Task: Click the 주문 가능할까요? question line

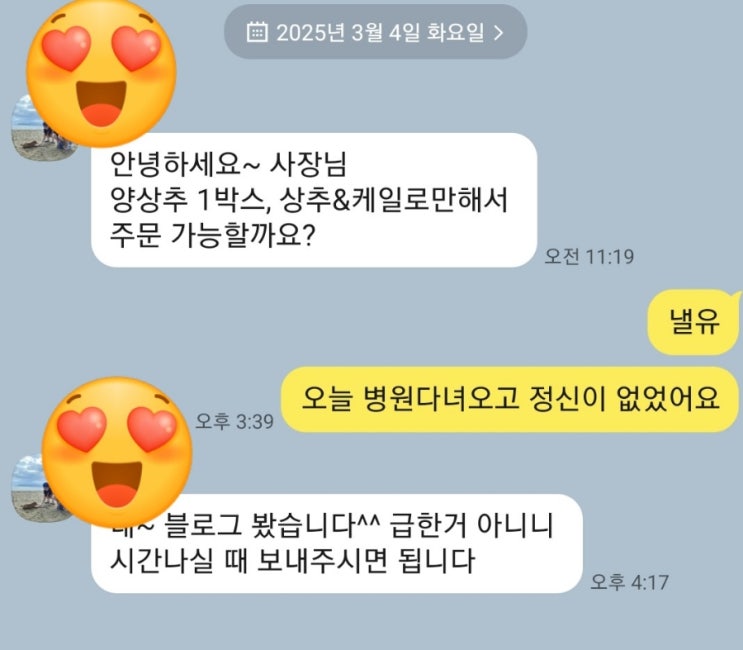Action: (212, 235)
